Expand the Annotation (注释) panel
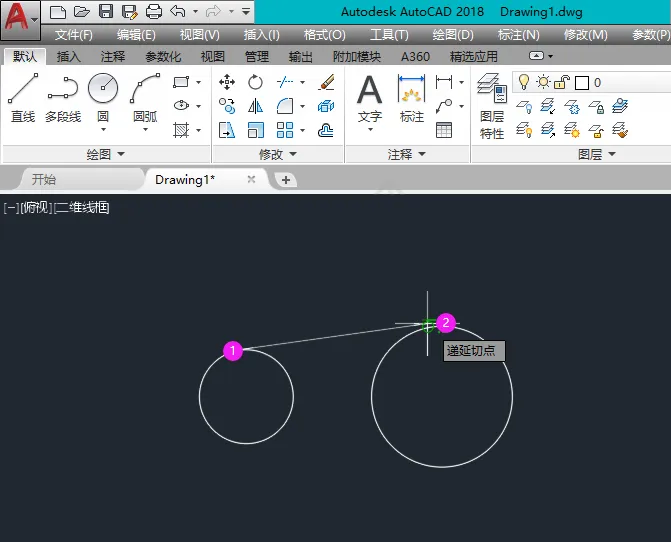 407,154
